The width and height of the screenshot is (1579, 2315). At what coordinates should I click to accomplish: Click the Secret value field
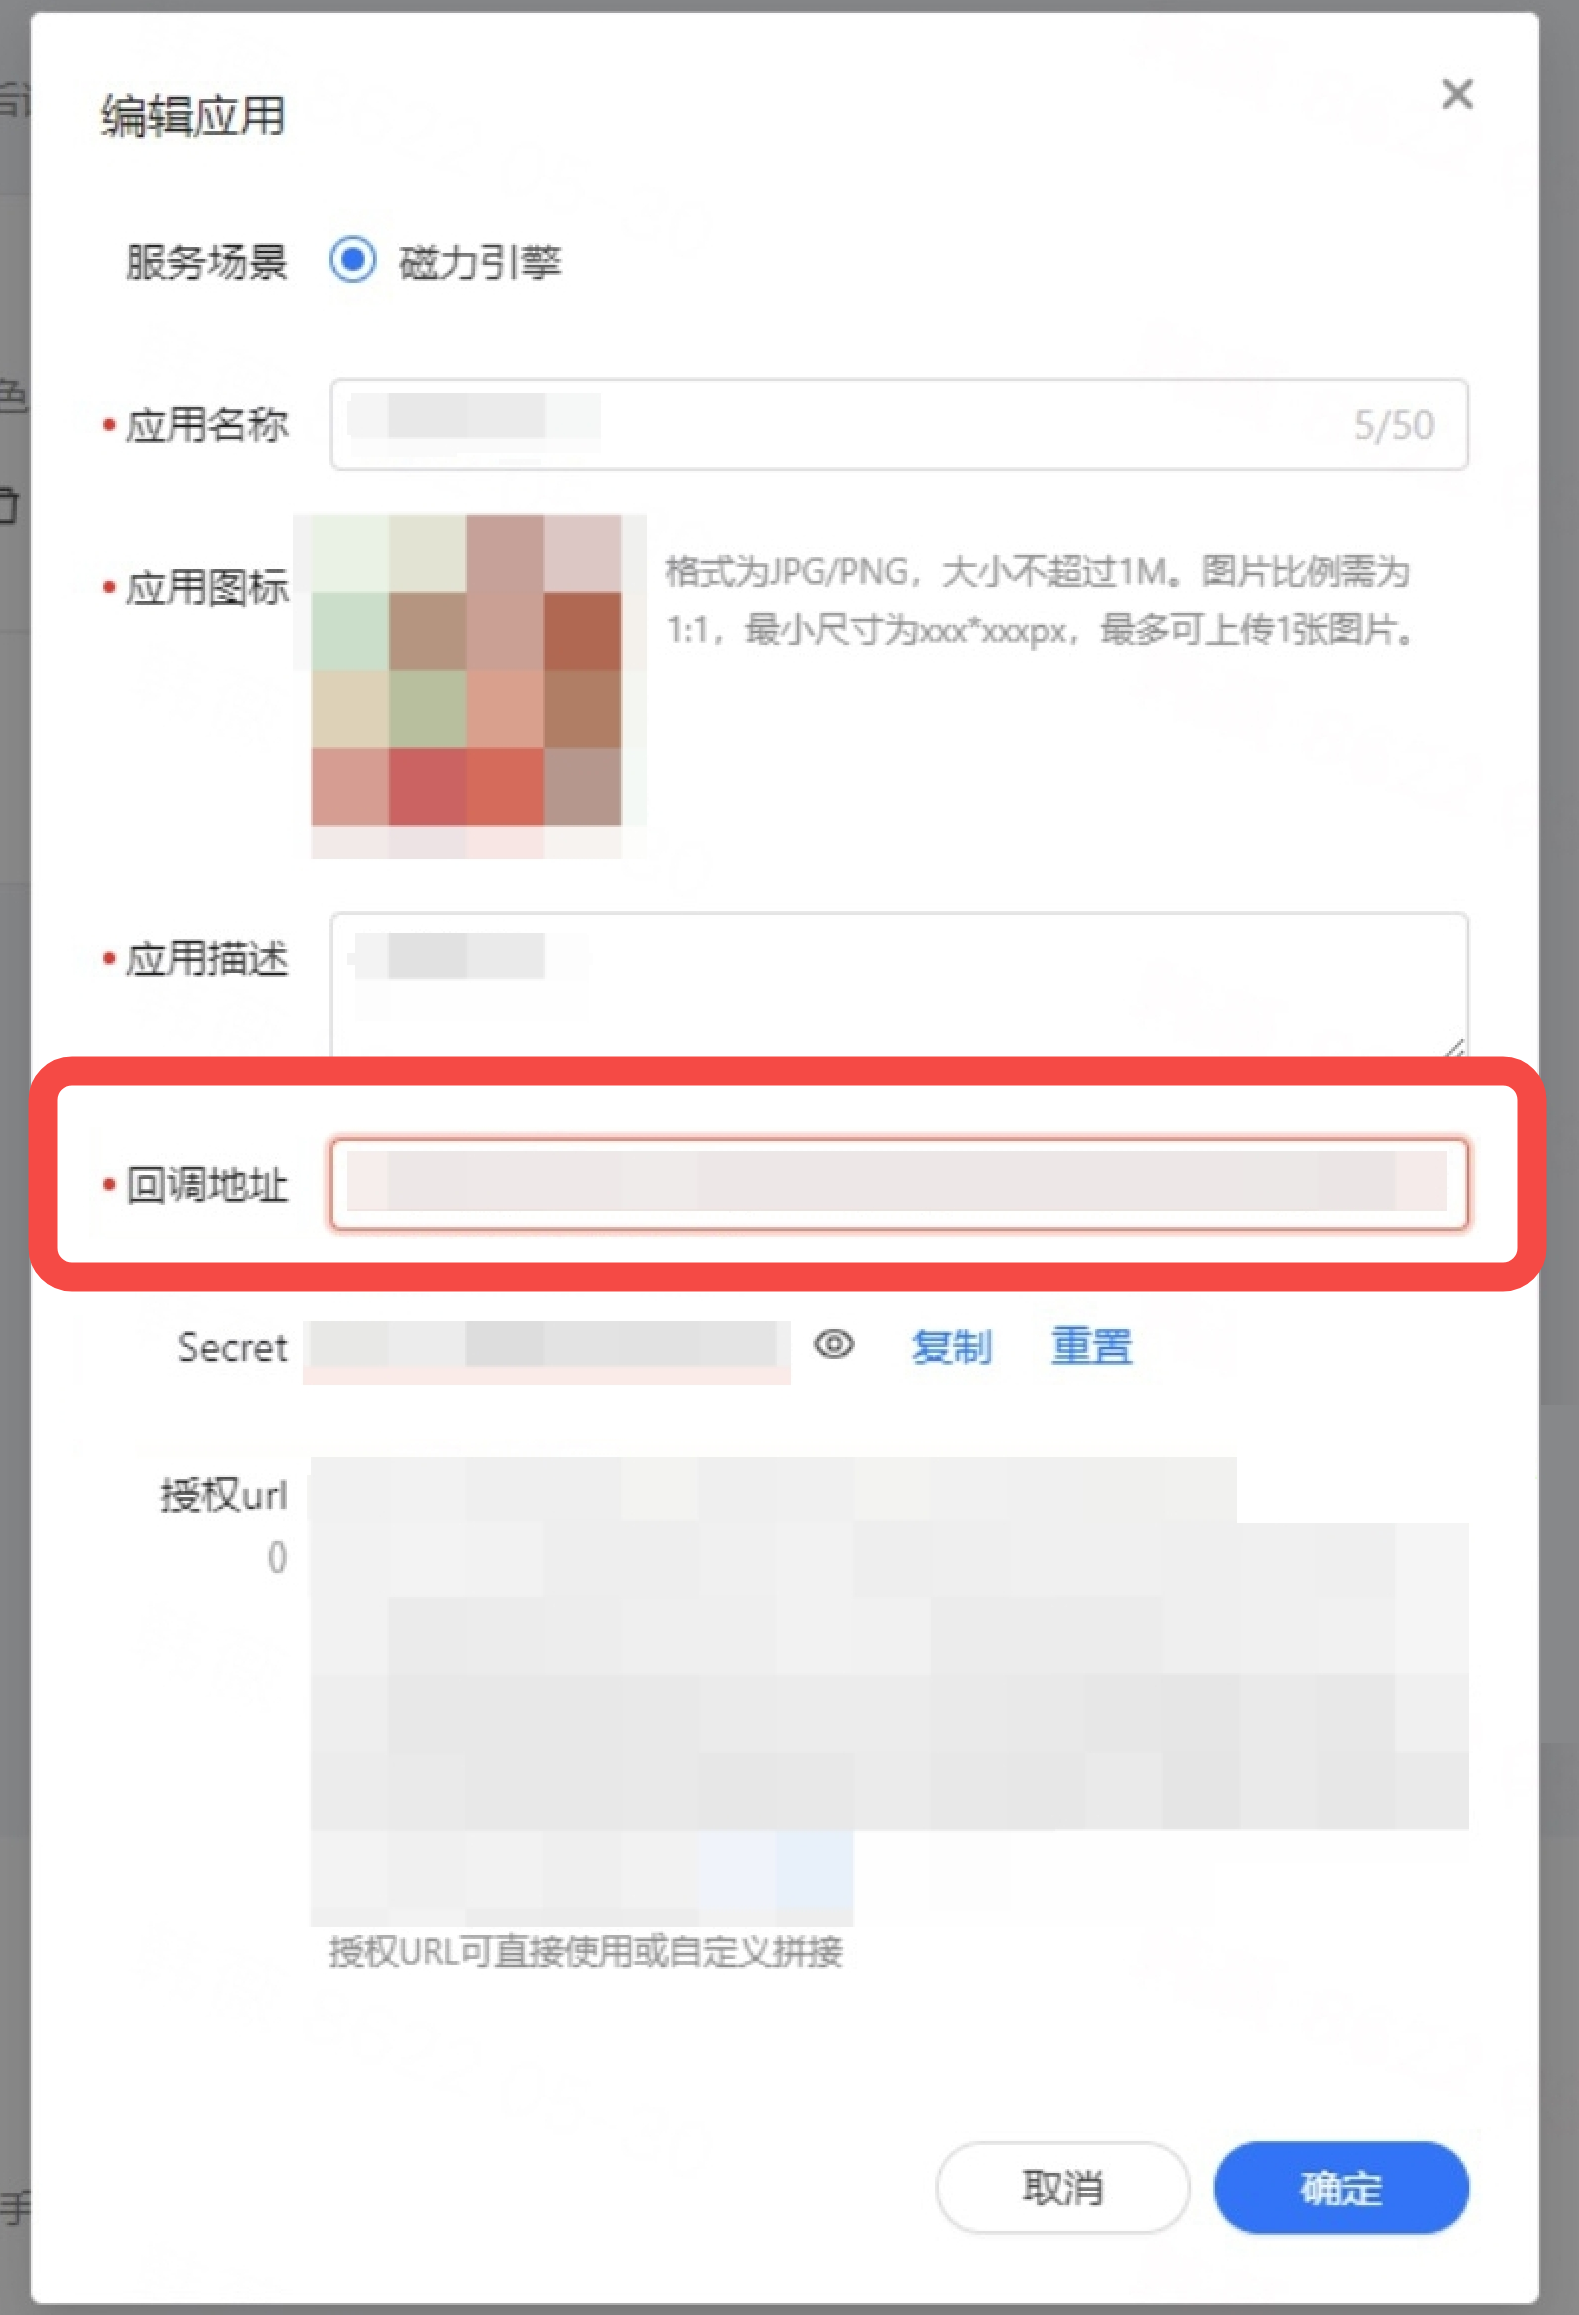pos(546,1346)
